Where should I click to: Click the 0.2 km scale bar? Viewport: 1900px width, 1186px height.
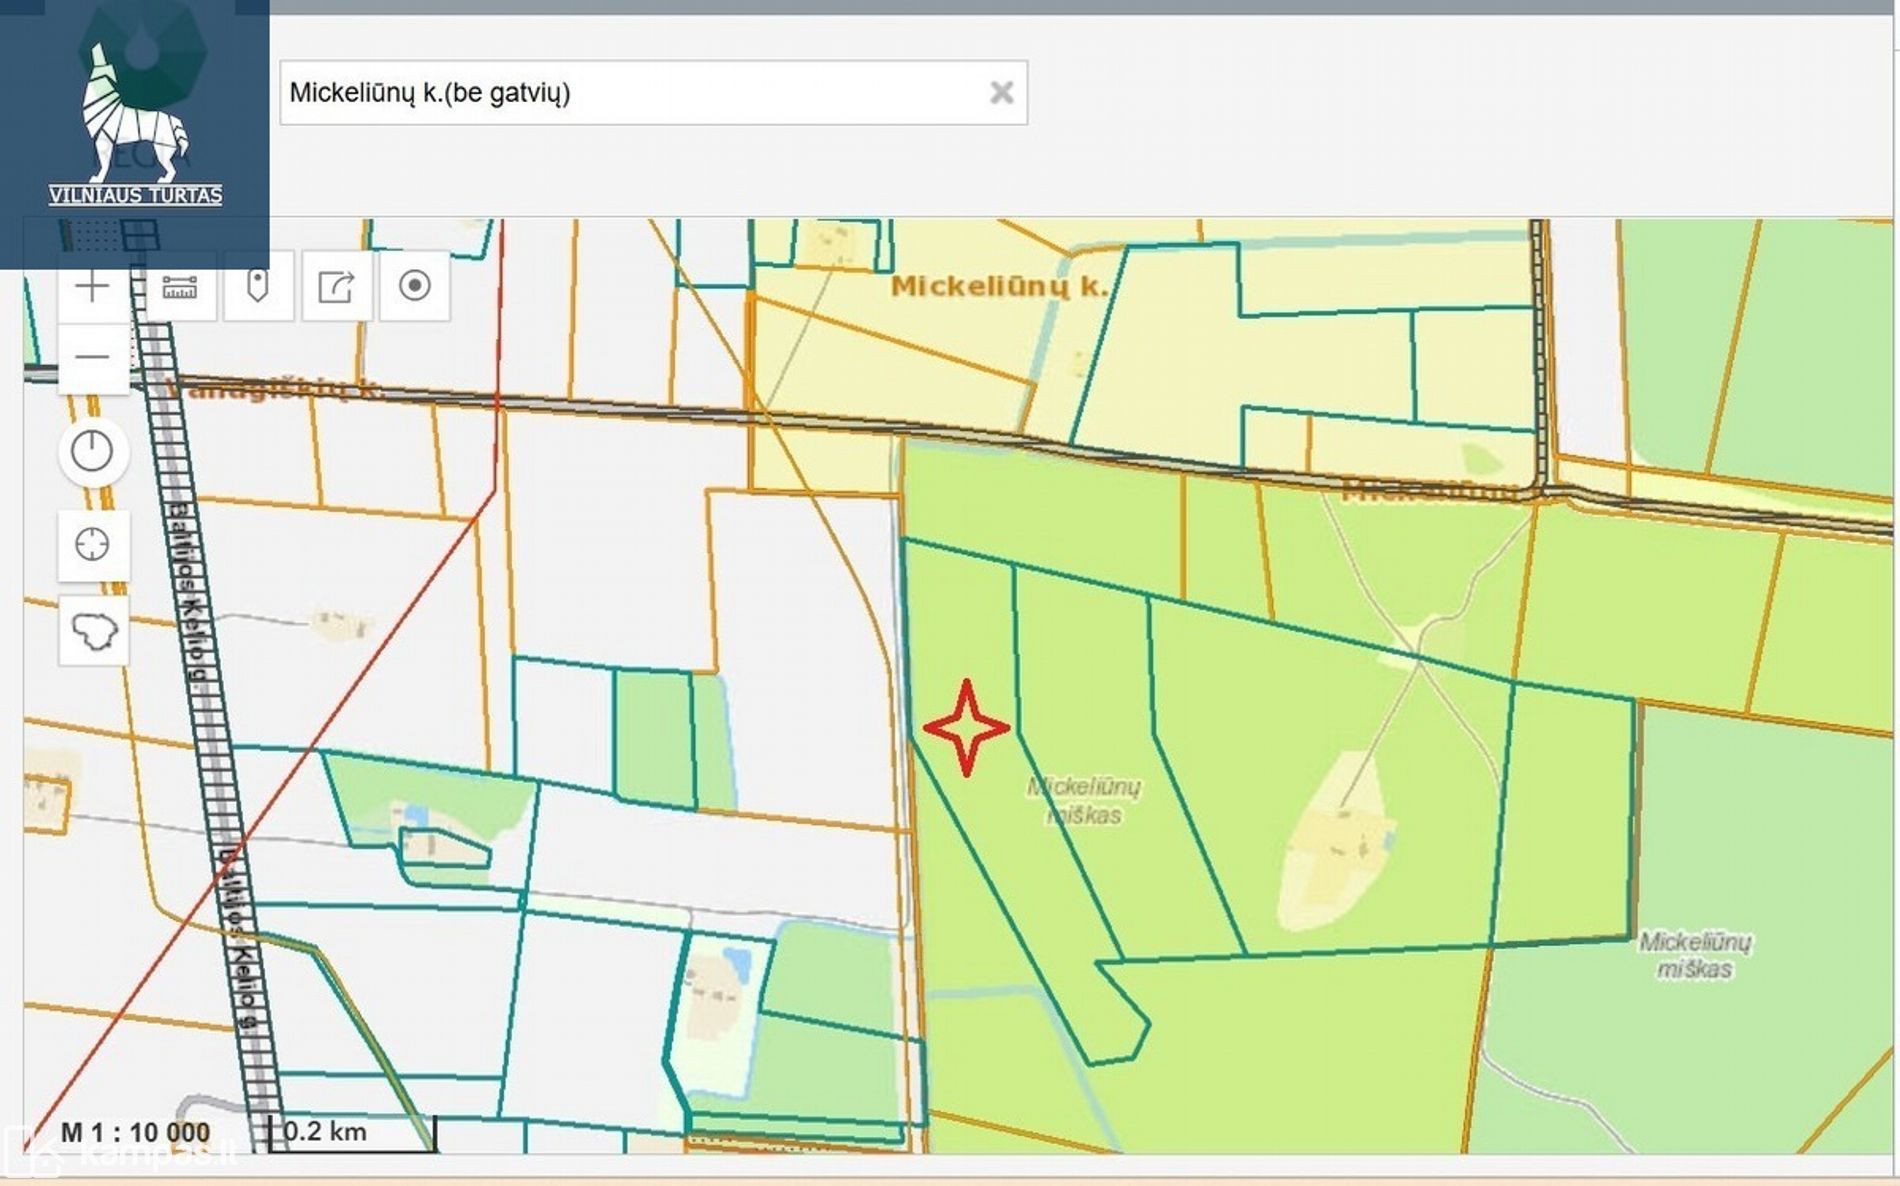click(x=352, y=1132)
